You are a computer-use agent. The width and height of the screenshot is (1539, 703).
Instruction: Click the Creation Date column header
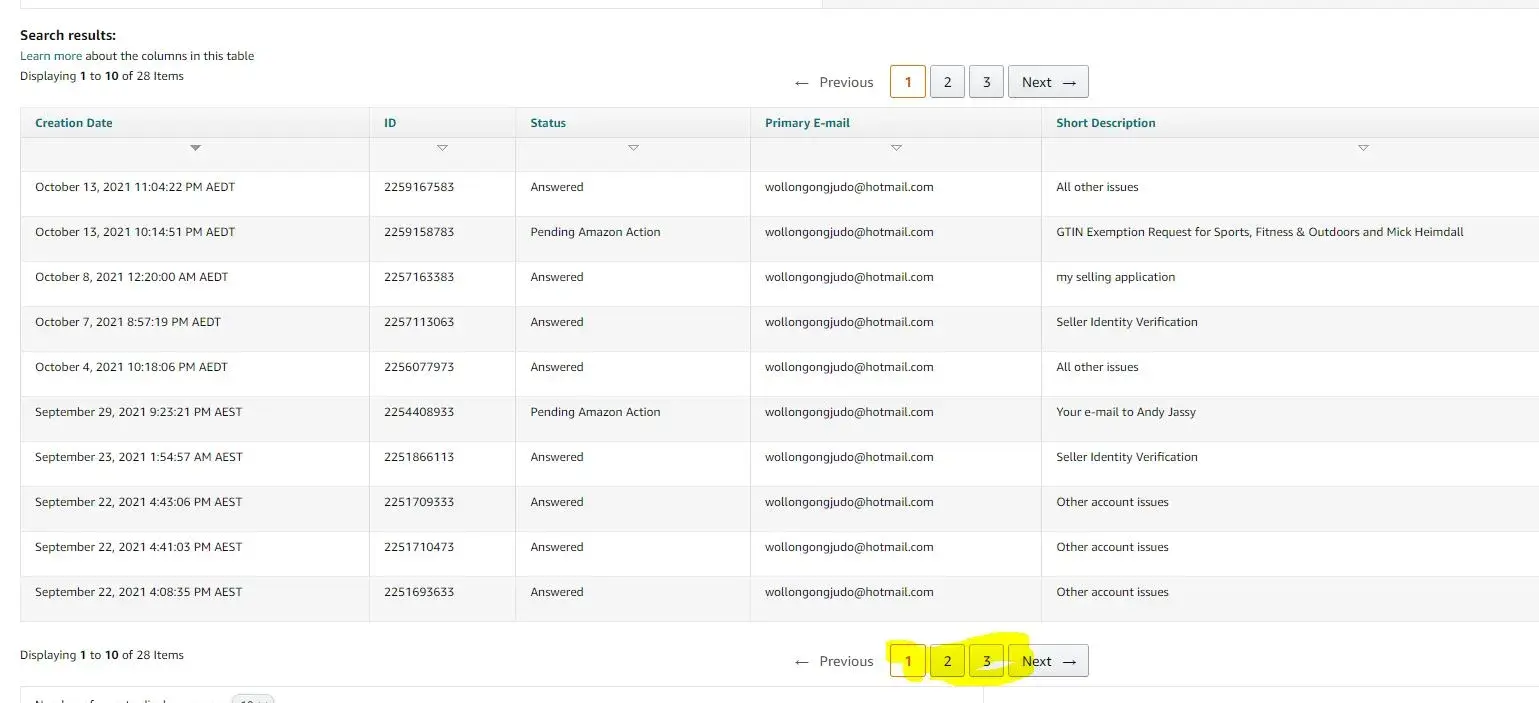click(74, 123)
